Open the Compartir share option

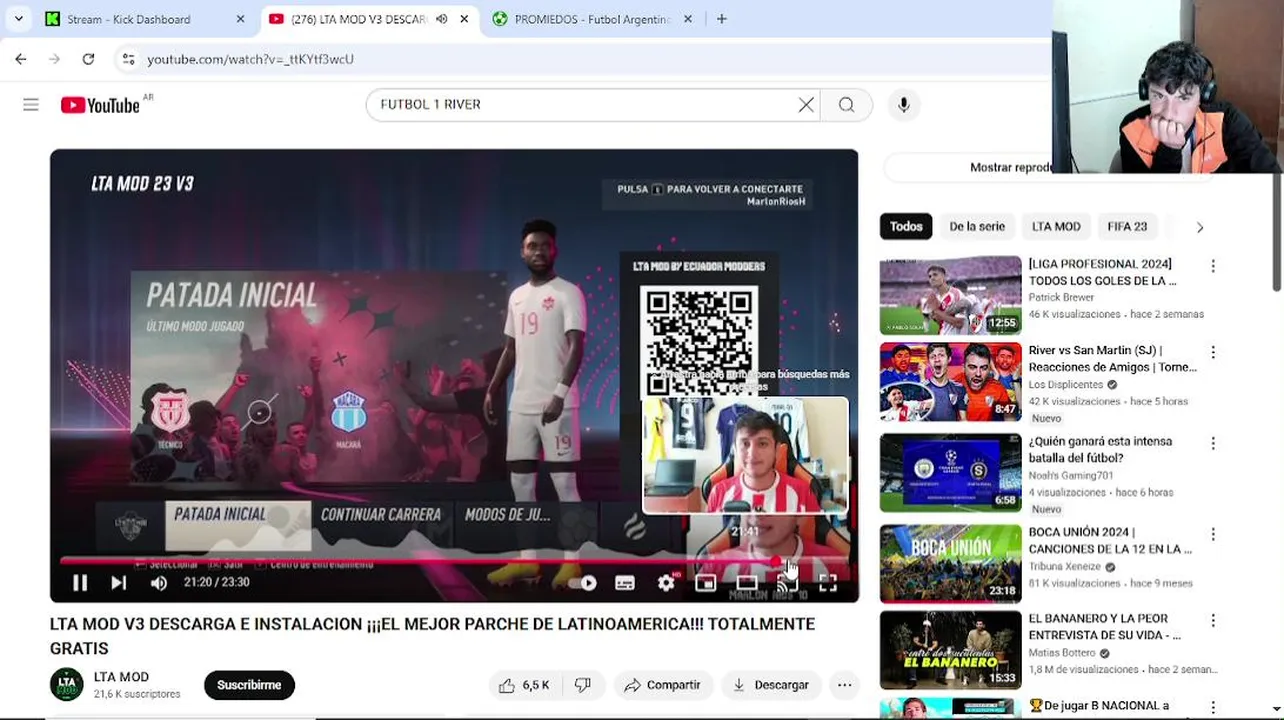[662, 685]
